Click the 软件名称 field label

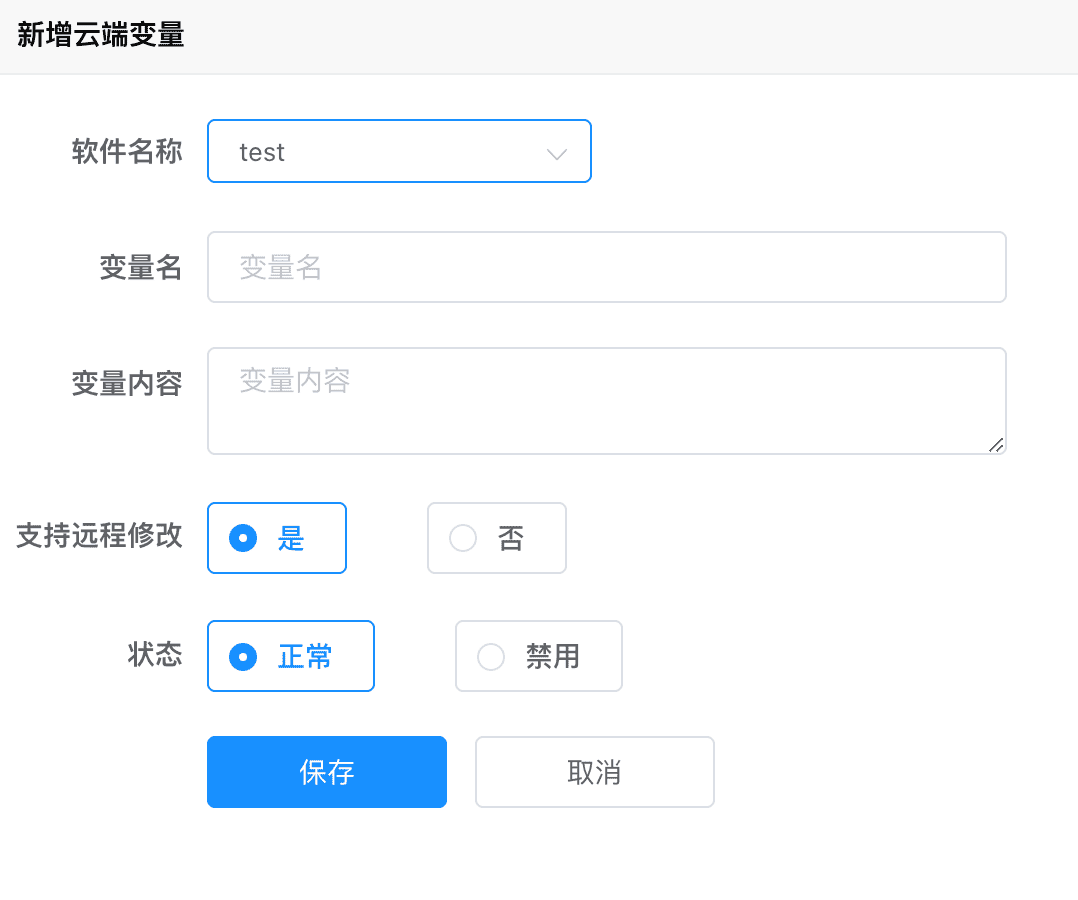(x=126, y=151)
